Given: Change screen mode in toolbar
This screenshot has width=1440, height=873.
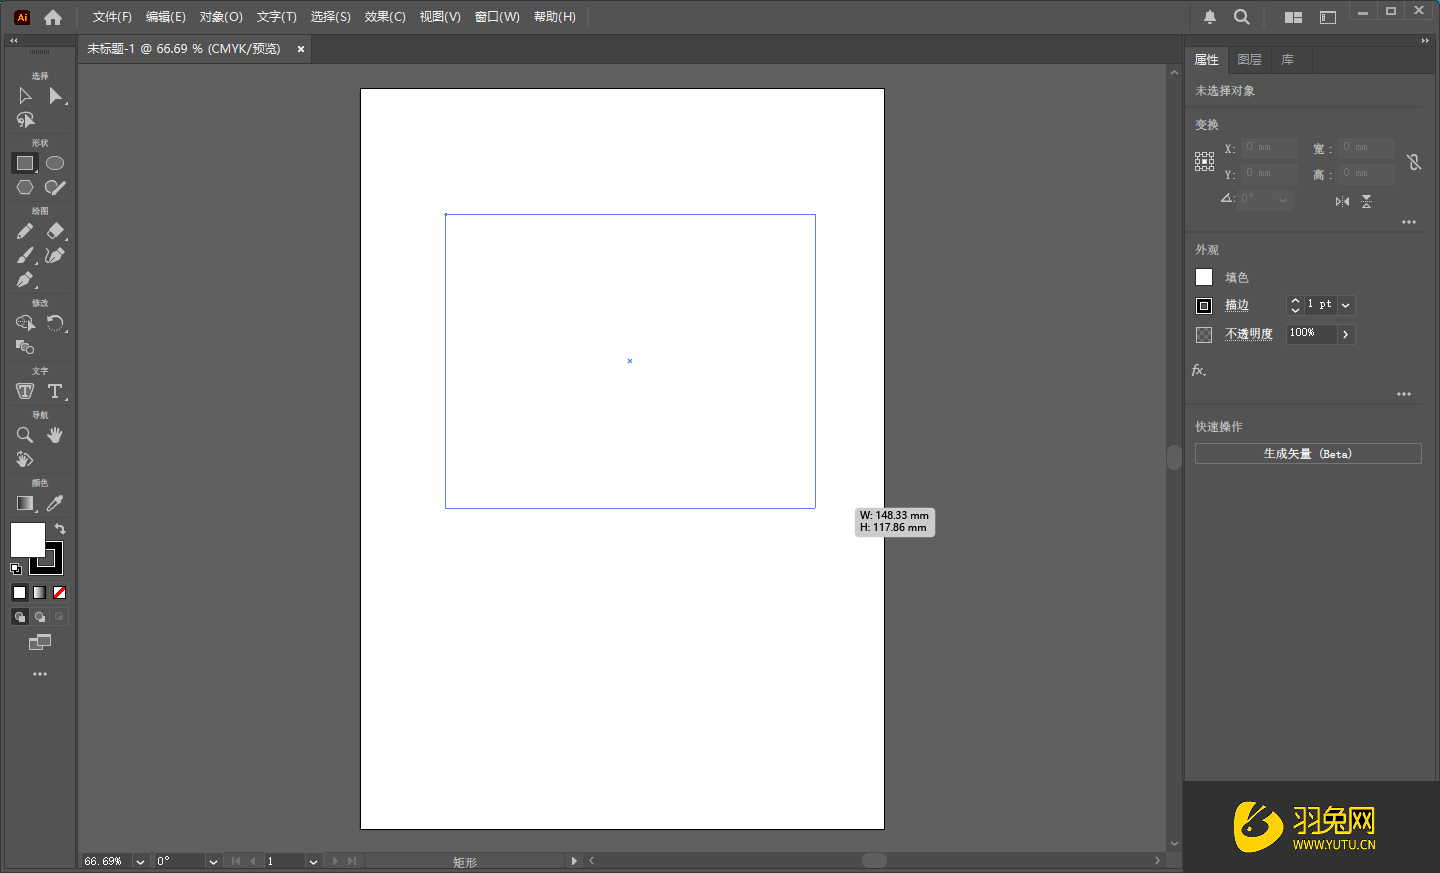Looking at the screenshot, I should point(40,642).
